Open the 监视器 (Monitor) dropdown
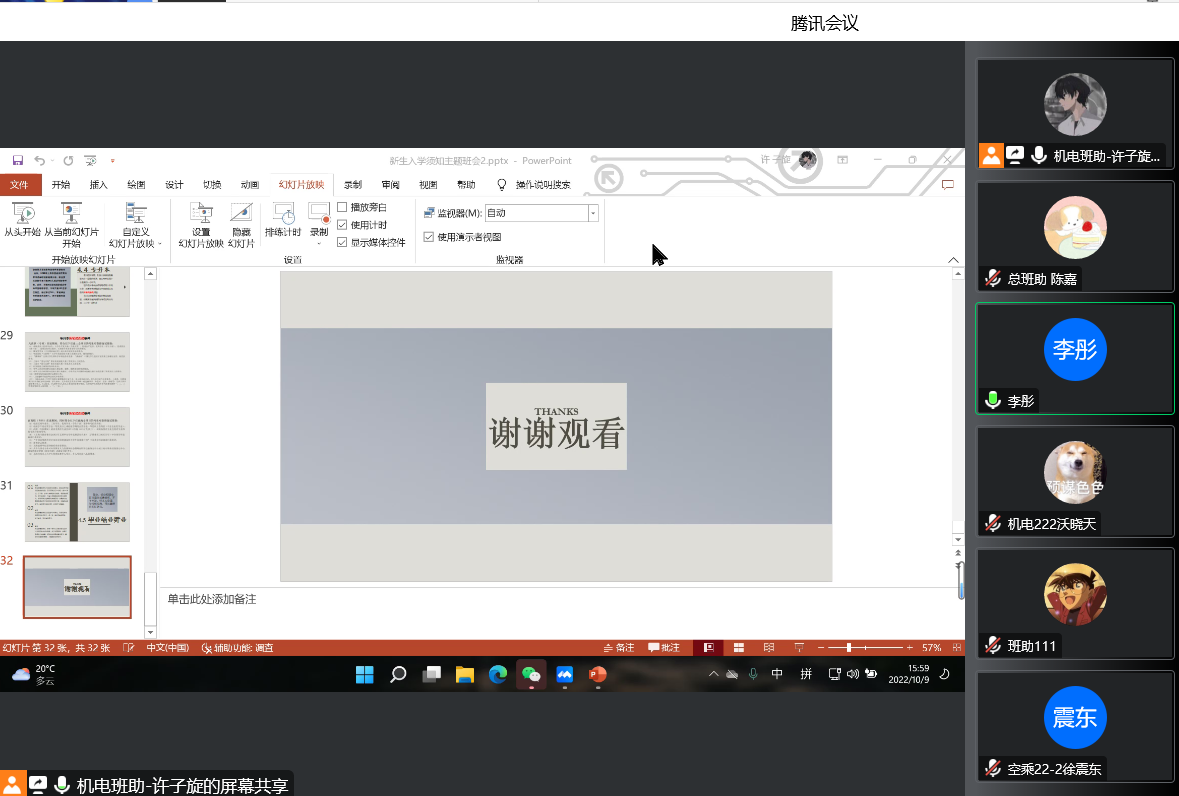Image resolution: width=1179 pixels, height=796 pixels. [592, 213]
